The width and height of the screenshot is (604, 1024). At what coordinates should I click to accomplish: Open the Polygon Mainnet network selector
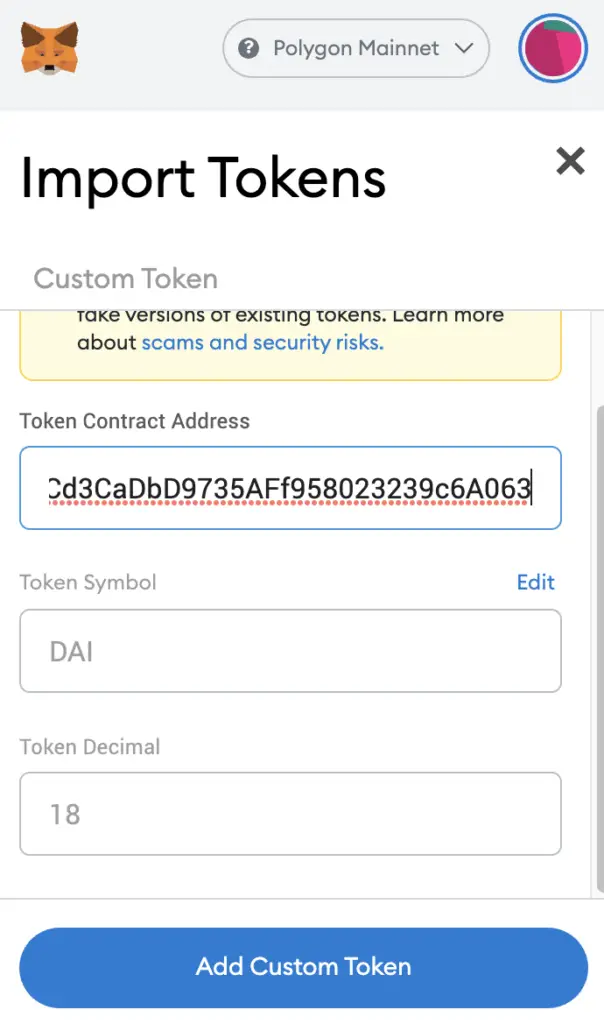point(356,48)
